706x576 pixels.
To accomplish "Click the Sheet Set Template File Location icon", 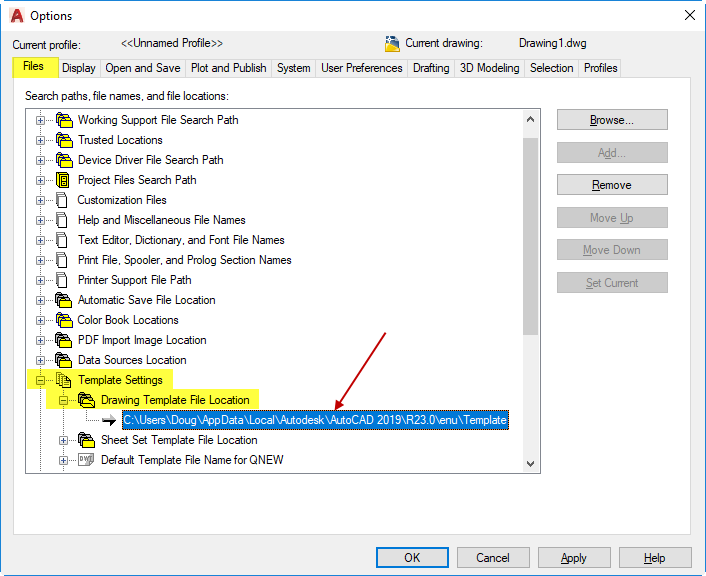I will coord(86,440).
